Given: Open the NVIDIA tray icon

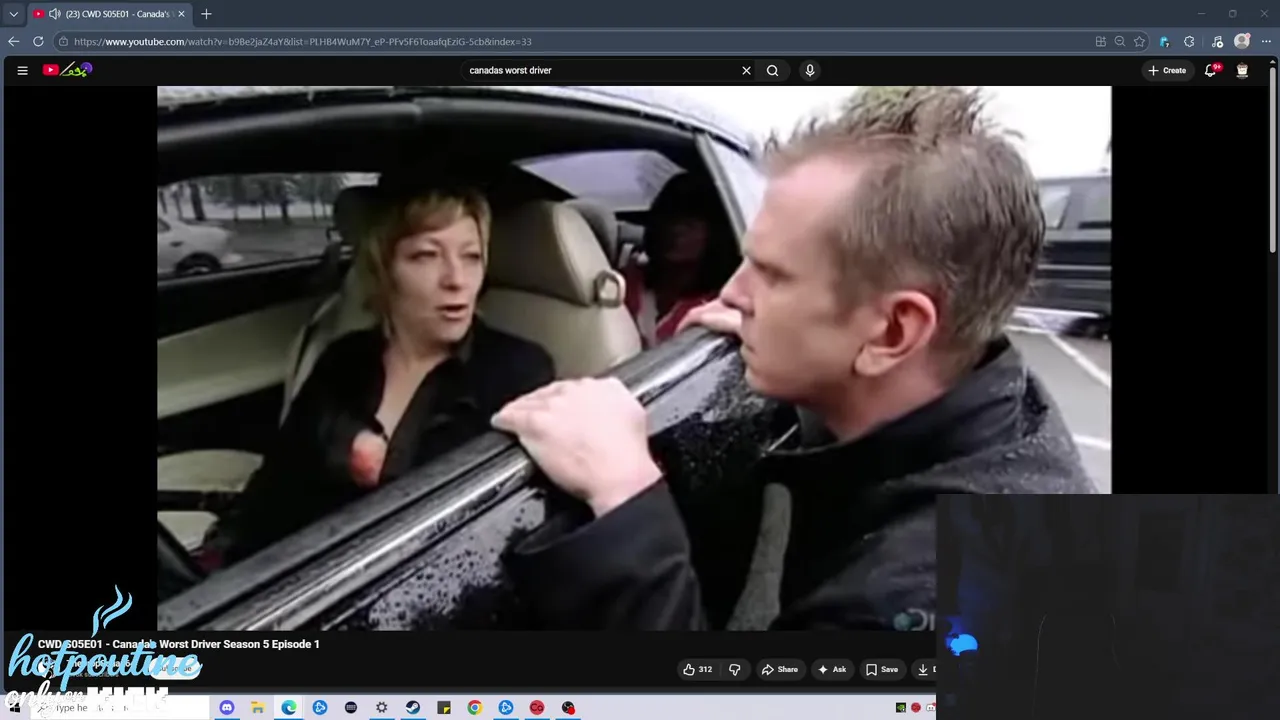Looking at the screenshot, I should [x=901, y=708].
